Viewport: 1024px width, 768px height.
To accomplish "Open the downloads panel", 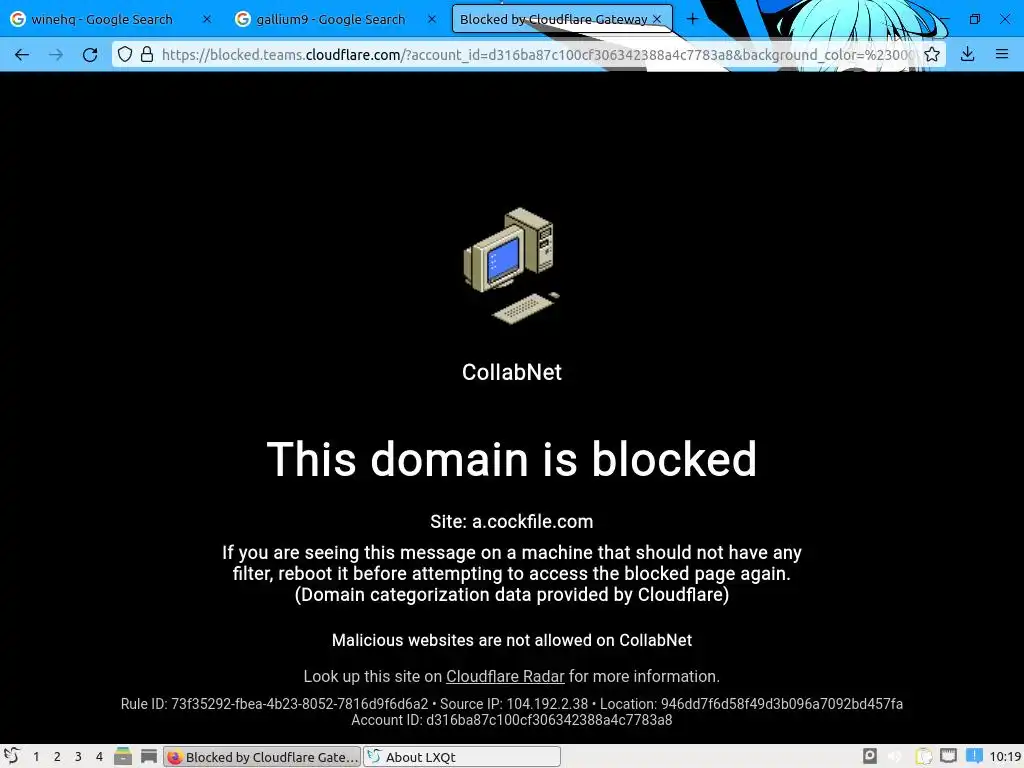I will pos(968,55).
